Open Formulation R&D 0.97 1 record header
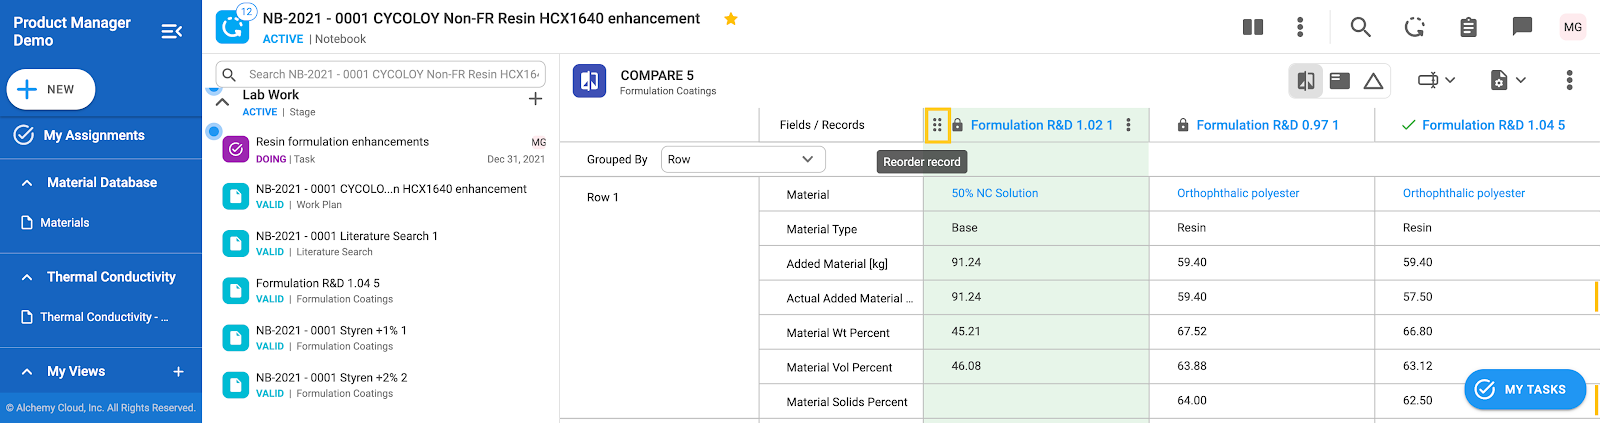The width and height of the screenshot is (1600, 423). pos(1267,125)
